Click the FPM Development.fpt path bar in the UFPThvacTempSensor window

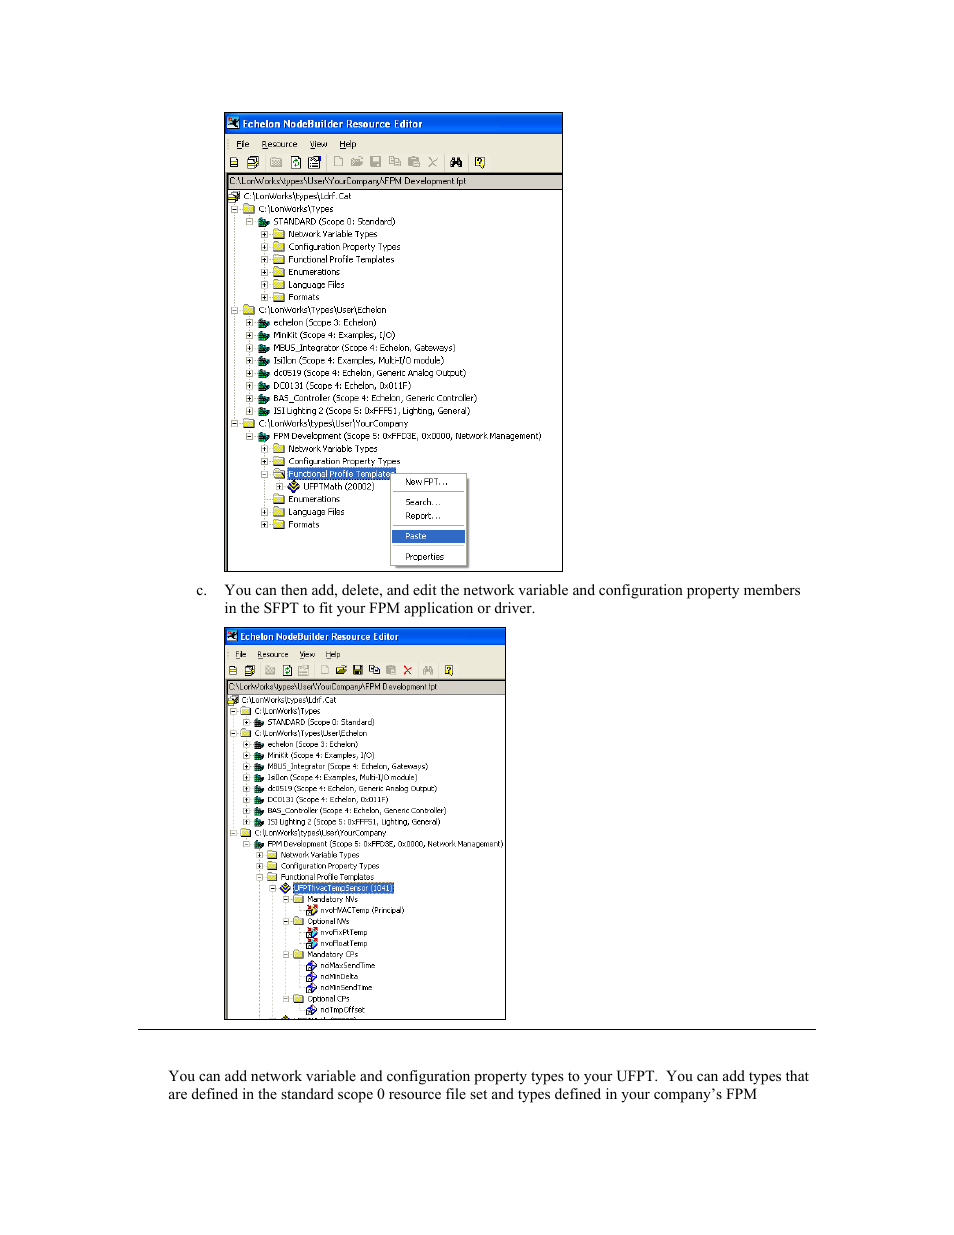(366, 687)
